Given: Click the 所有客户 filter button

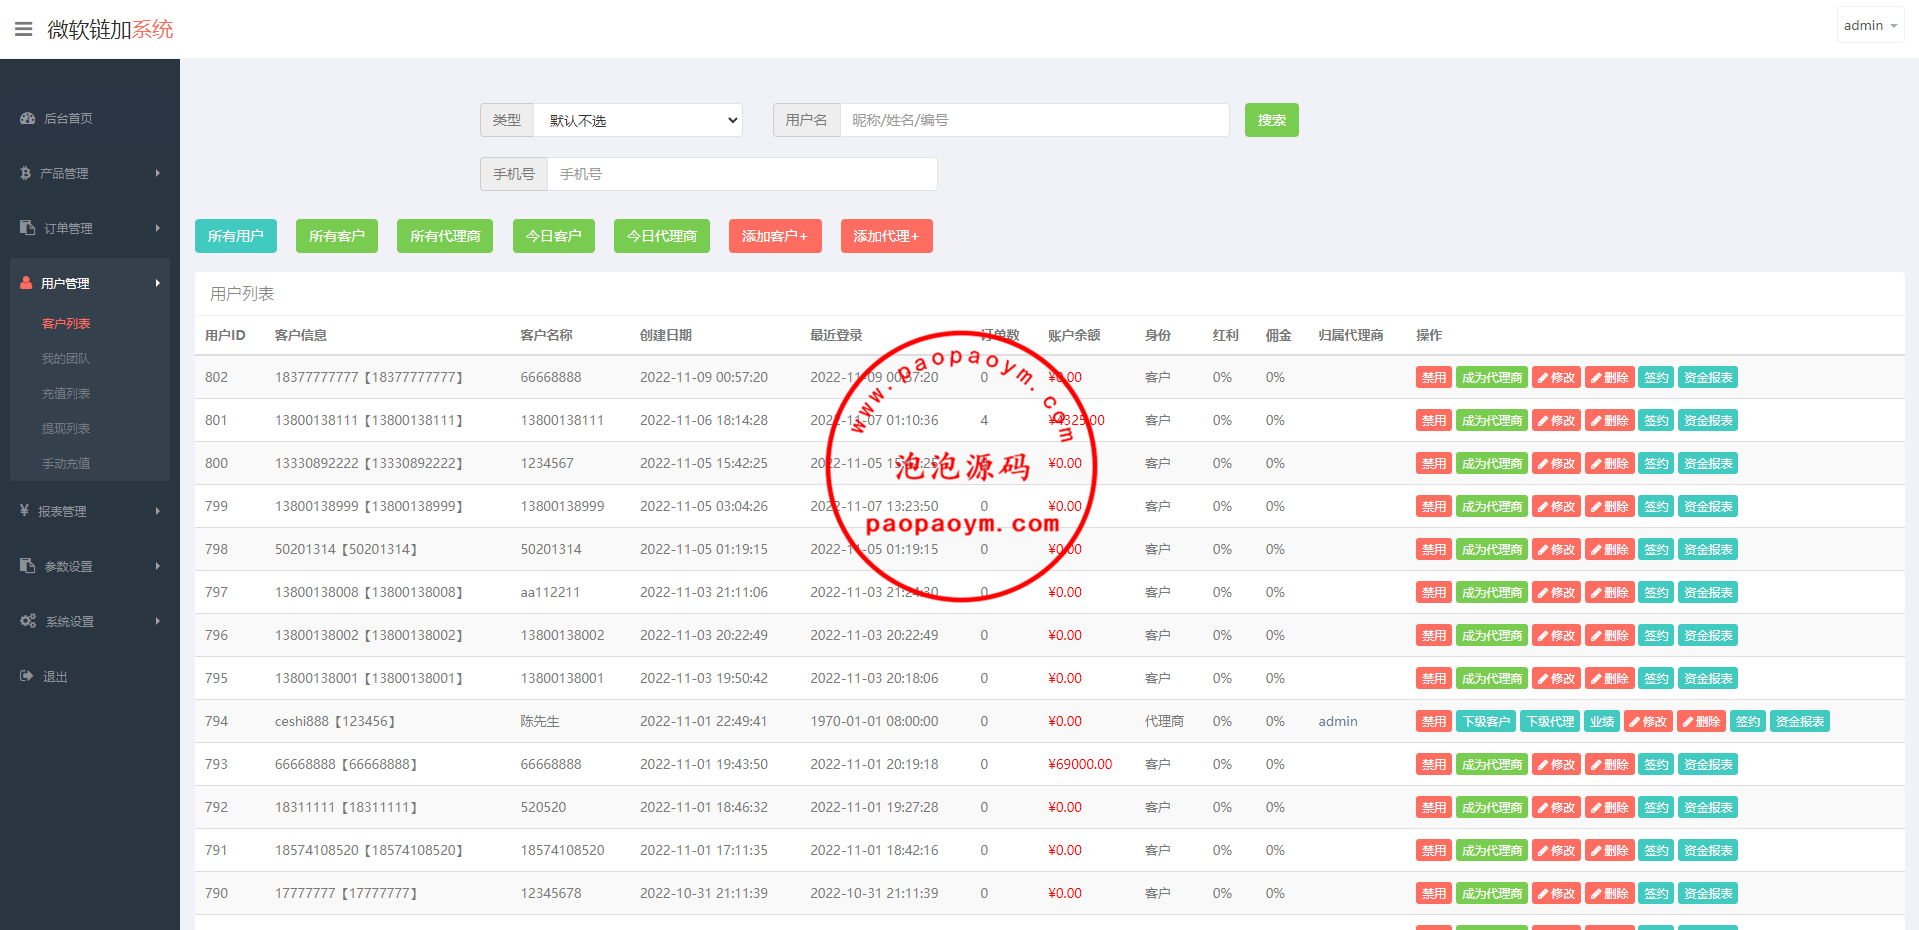Looking at the screenshot, I should (x=337, y=236).
